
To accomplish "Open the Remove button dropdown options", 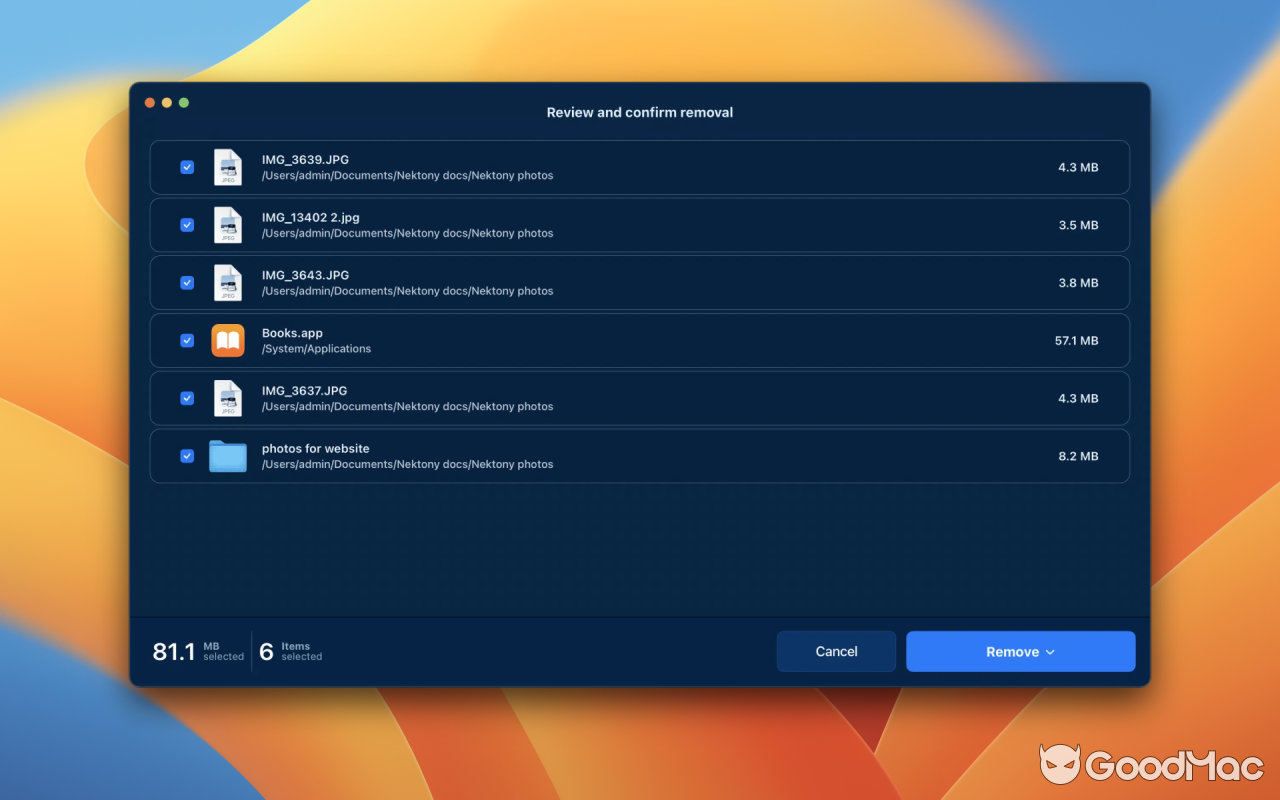I will (x=1050, y=651).
